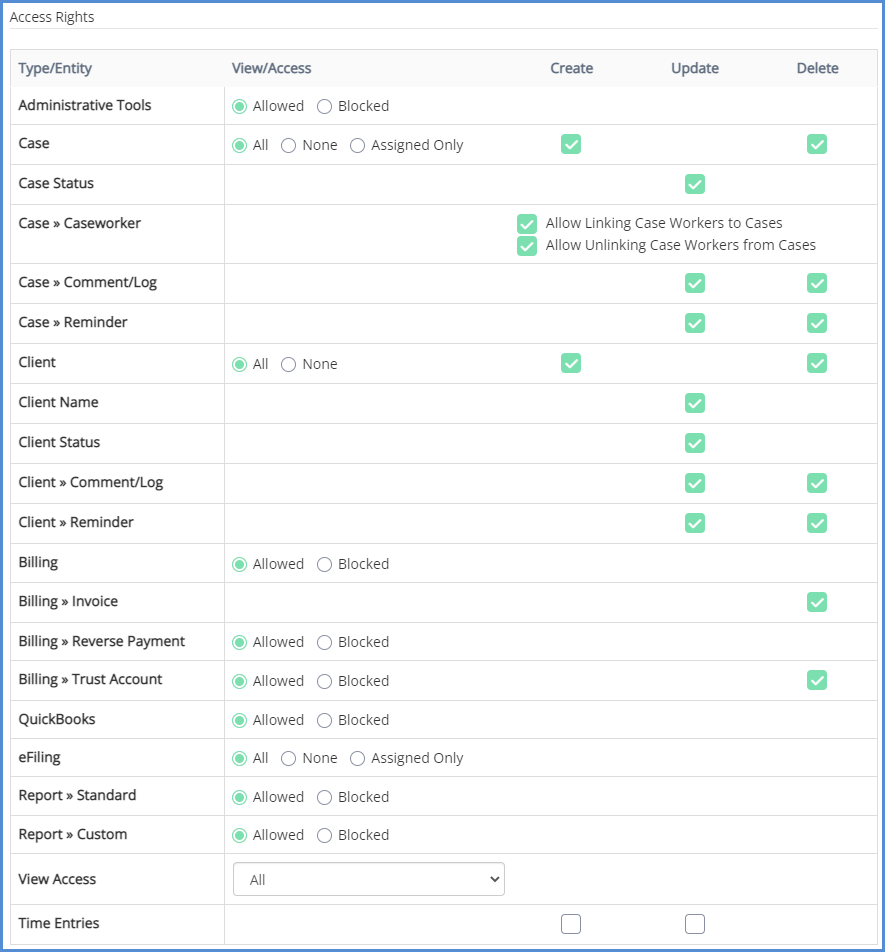Block Billing access
Viewport: 885px width, 952px height.
tap(324, 564)
